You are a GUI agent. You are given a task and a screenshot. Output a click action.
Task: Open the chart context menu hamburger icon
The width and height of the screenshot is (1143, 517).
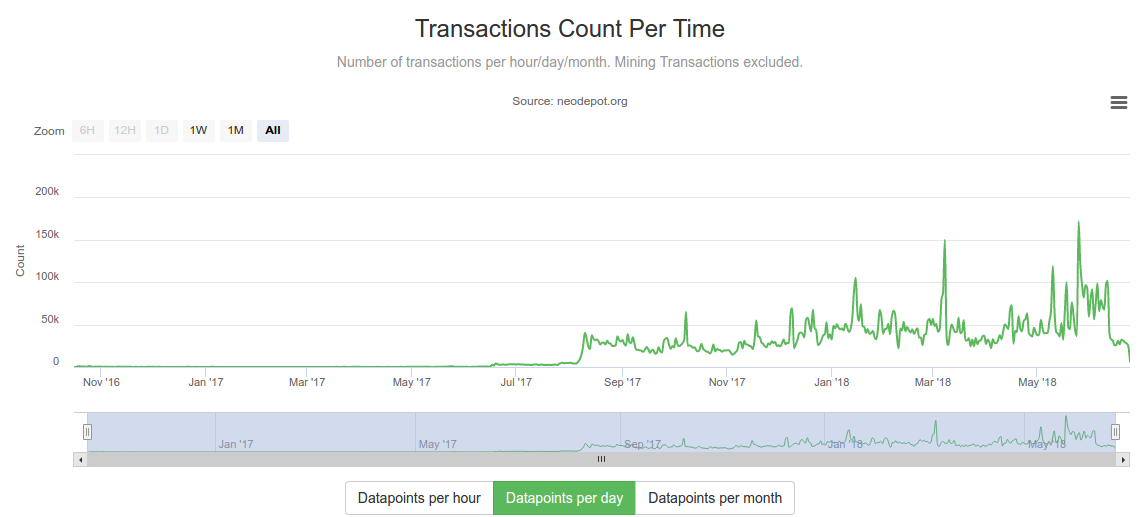(1119, 103)
